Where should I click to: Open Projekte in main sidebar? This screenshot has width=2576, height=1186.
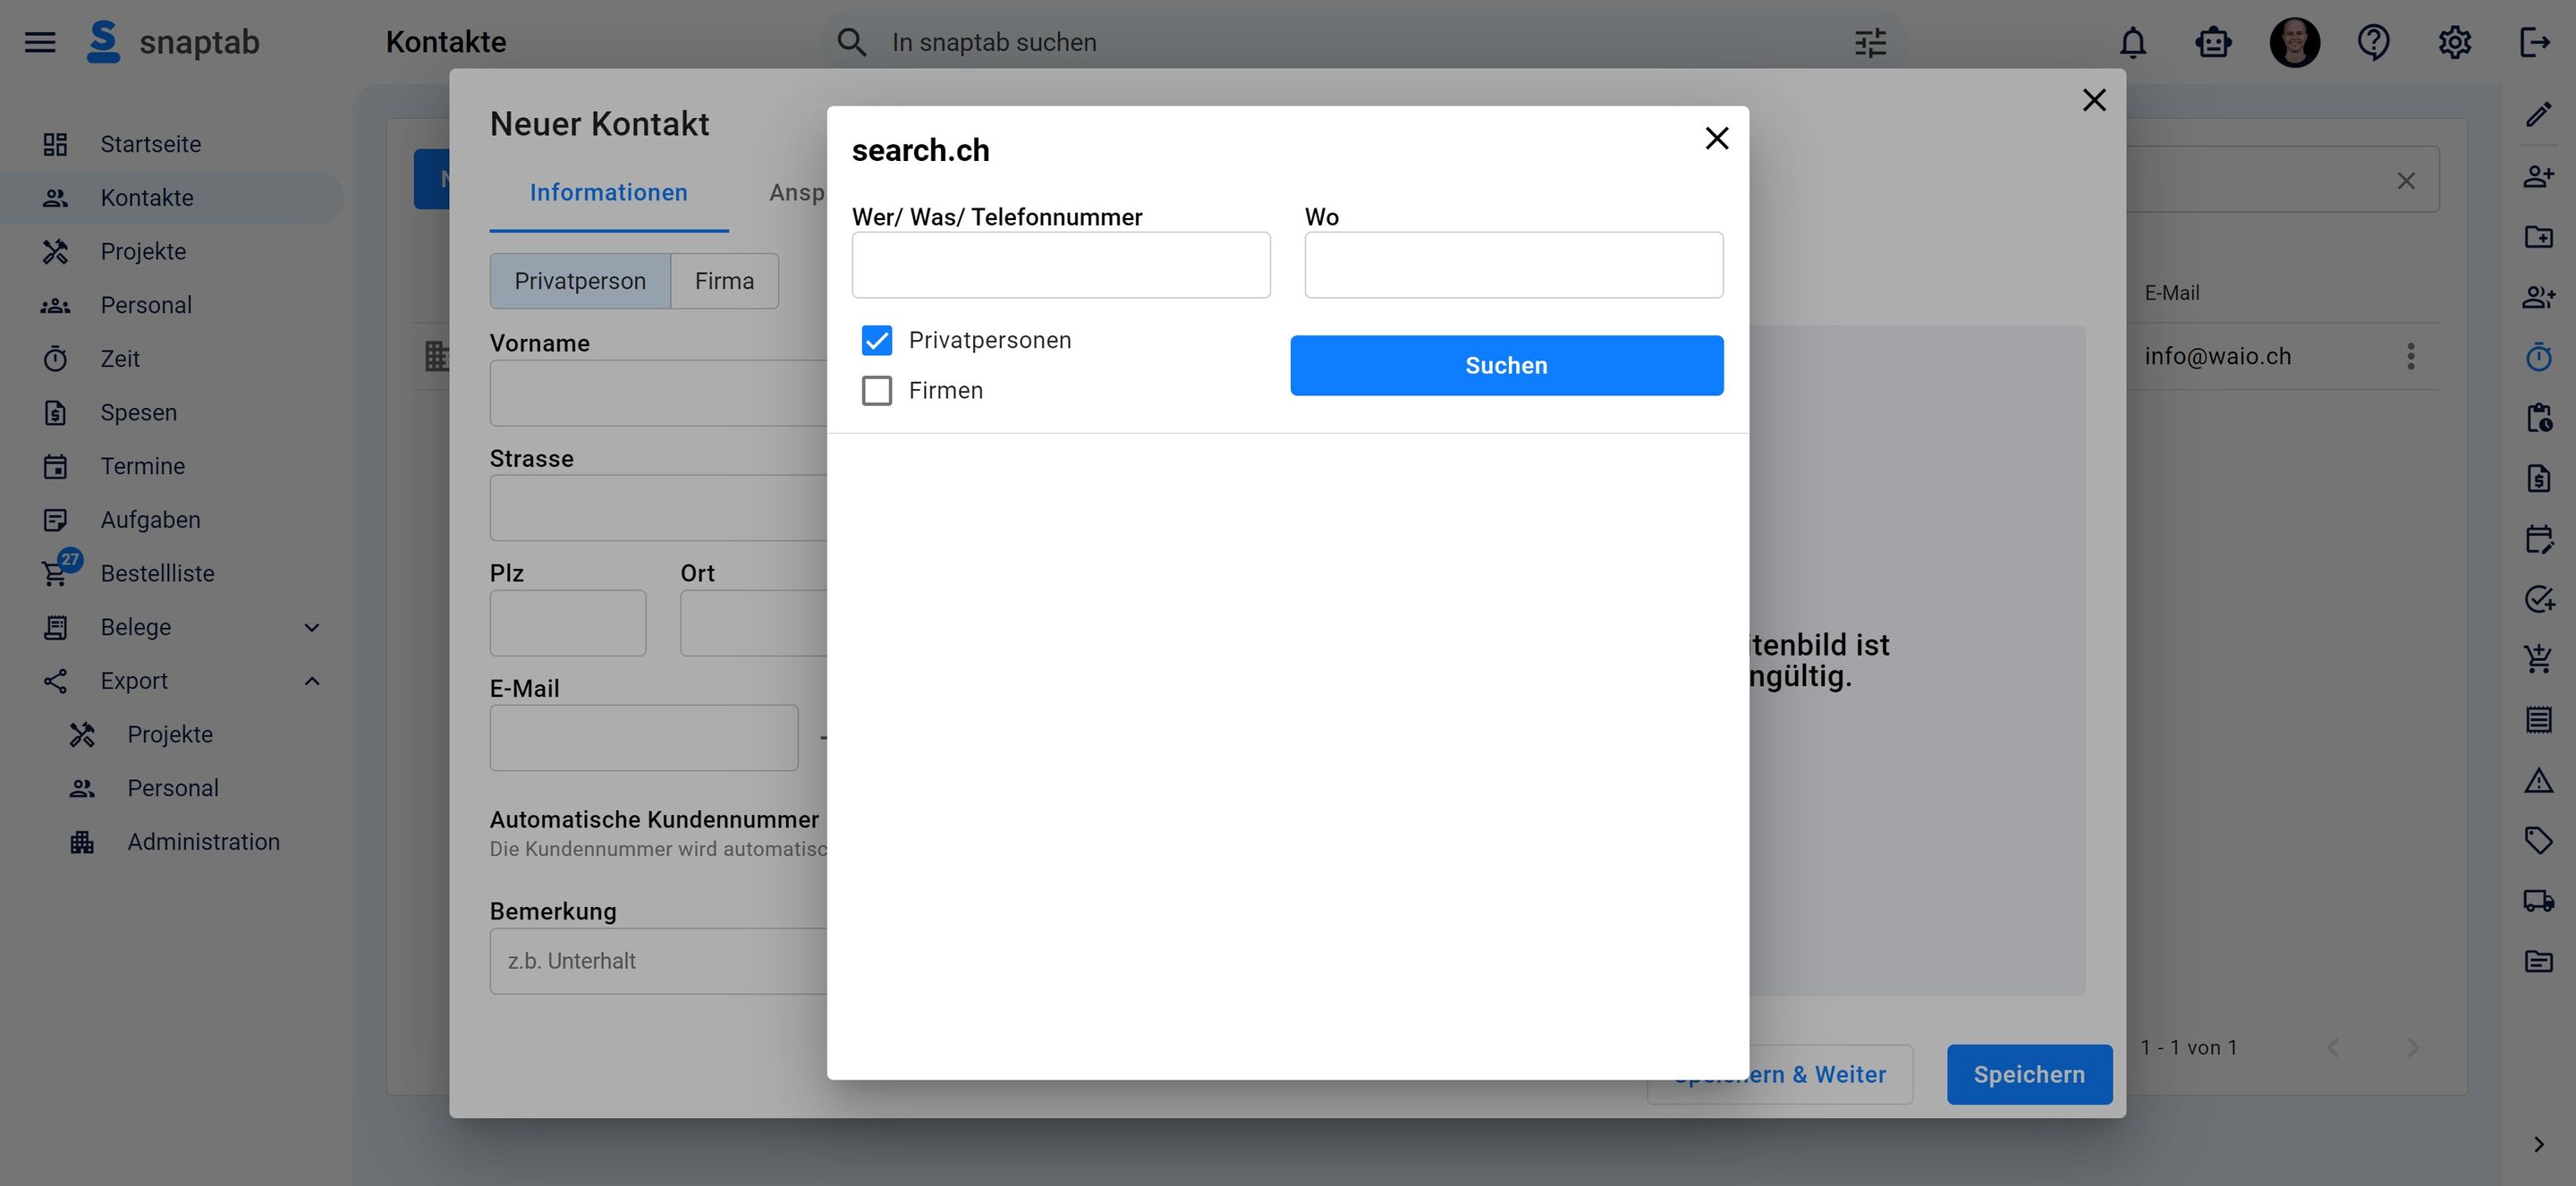[x=172, y=251]
